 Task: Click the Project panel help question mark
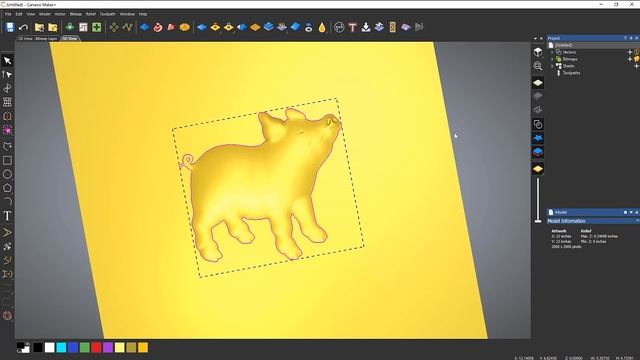[x=625, y=38]
